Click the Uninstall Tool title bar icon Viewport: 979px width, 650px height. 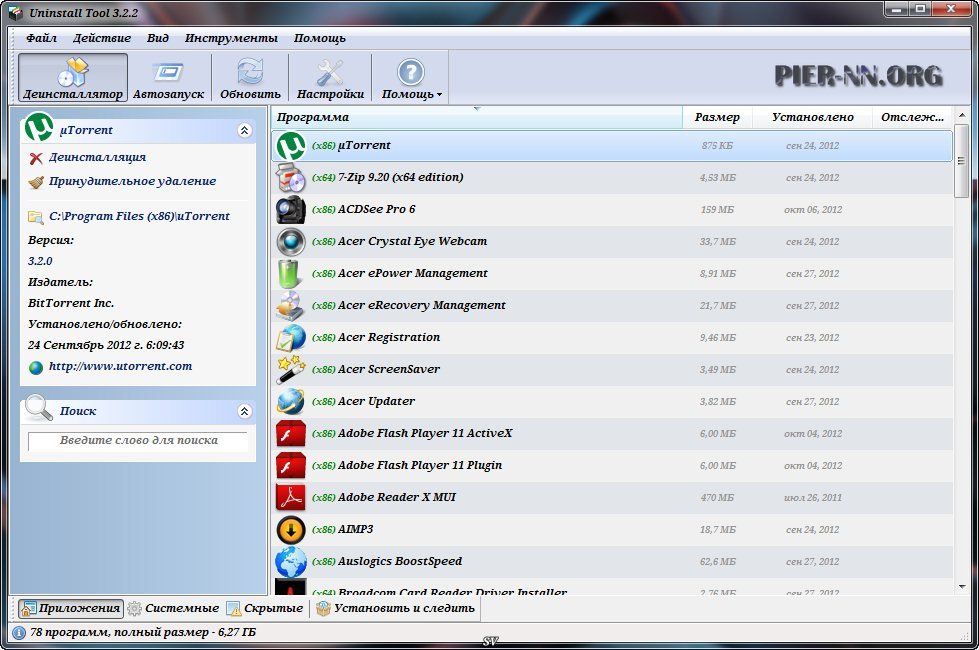[x=16, y=12]
